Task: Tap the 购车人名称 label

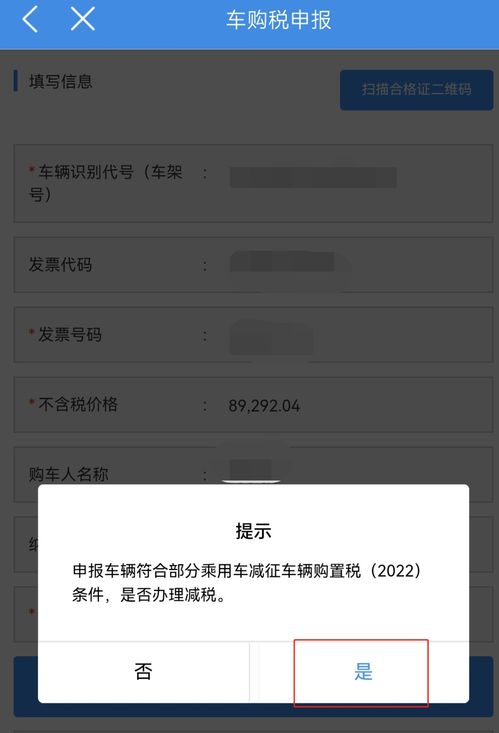Action: coord(69,474)
